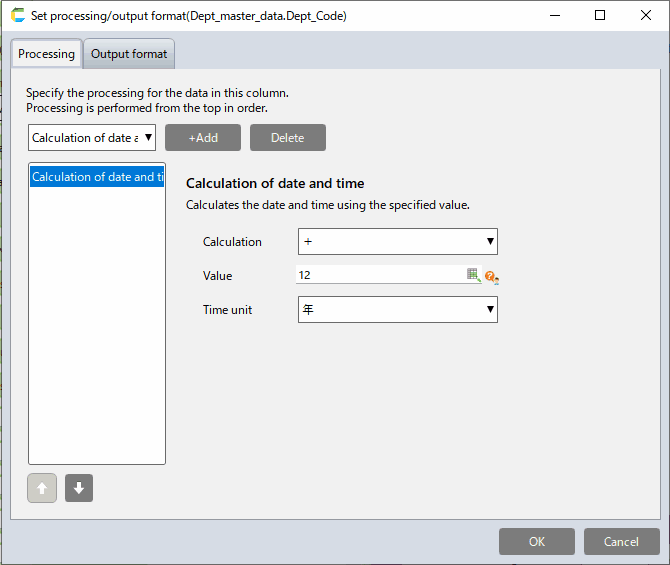Click the application icon in title bar
This screenshot has height=565, width=670.
tap(17, 16)
